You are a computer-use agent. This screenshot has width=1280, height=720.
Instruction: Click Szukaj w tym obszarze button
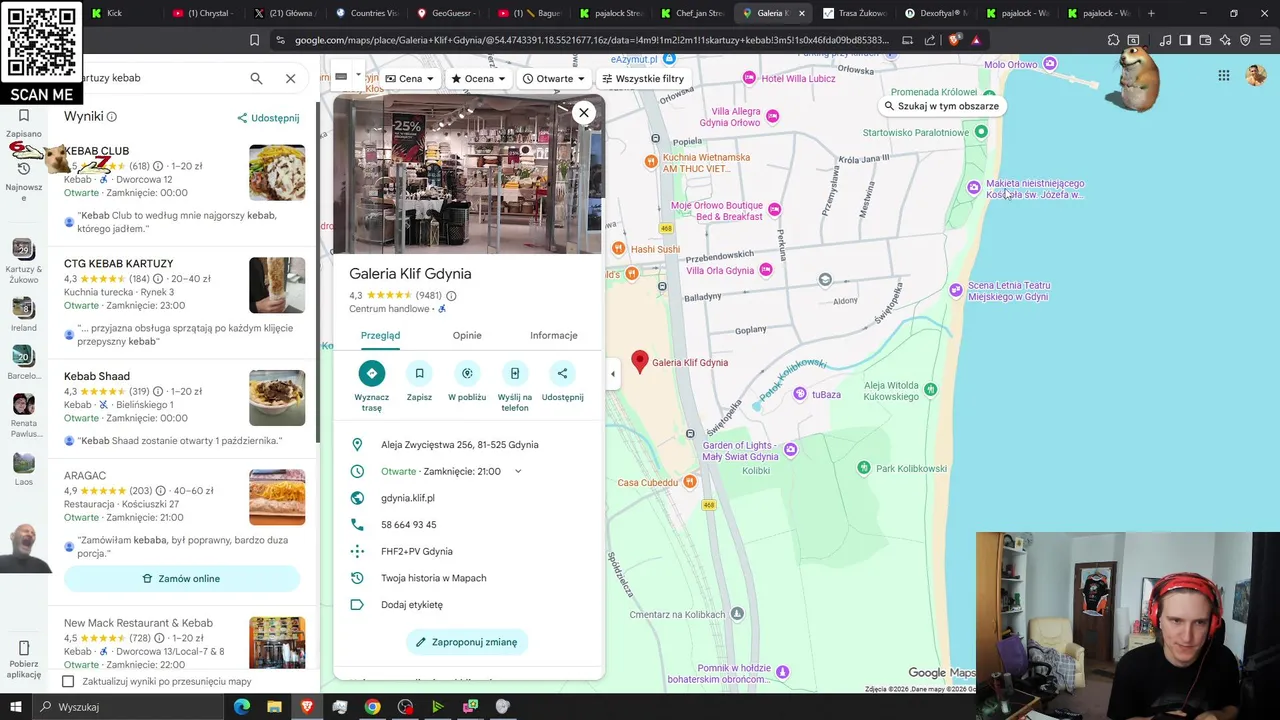pos(941,106)
